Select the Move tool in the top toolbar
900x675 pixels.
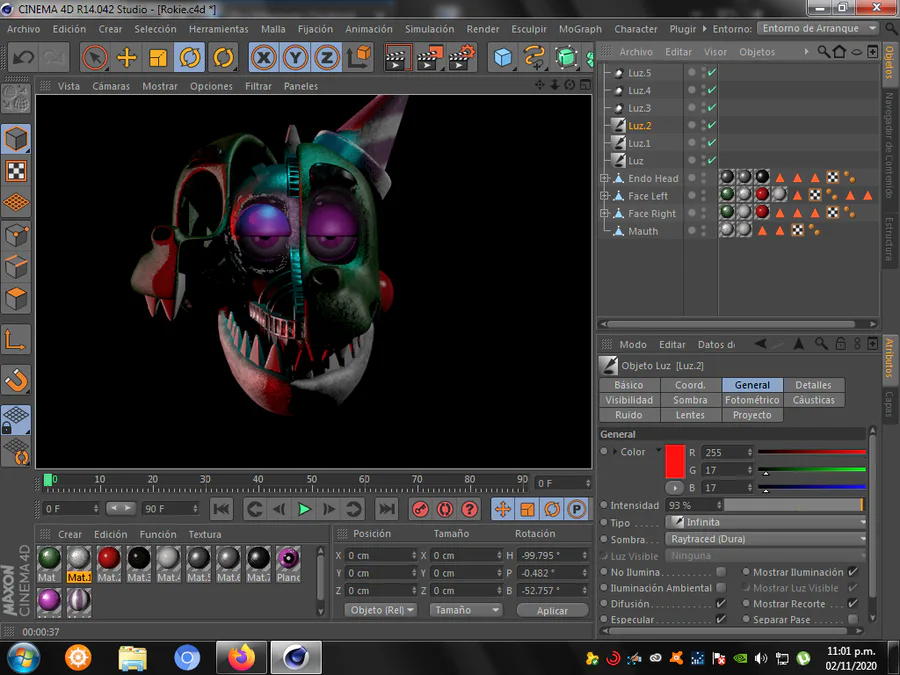click(x=127, y=58)
